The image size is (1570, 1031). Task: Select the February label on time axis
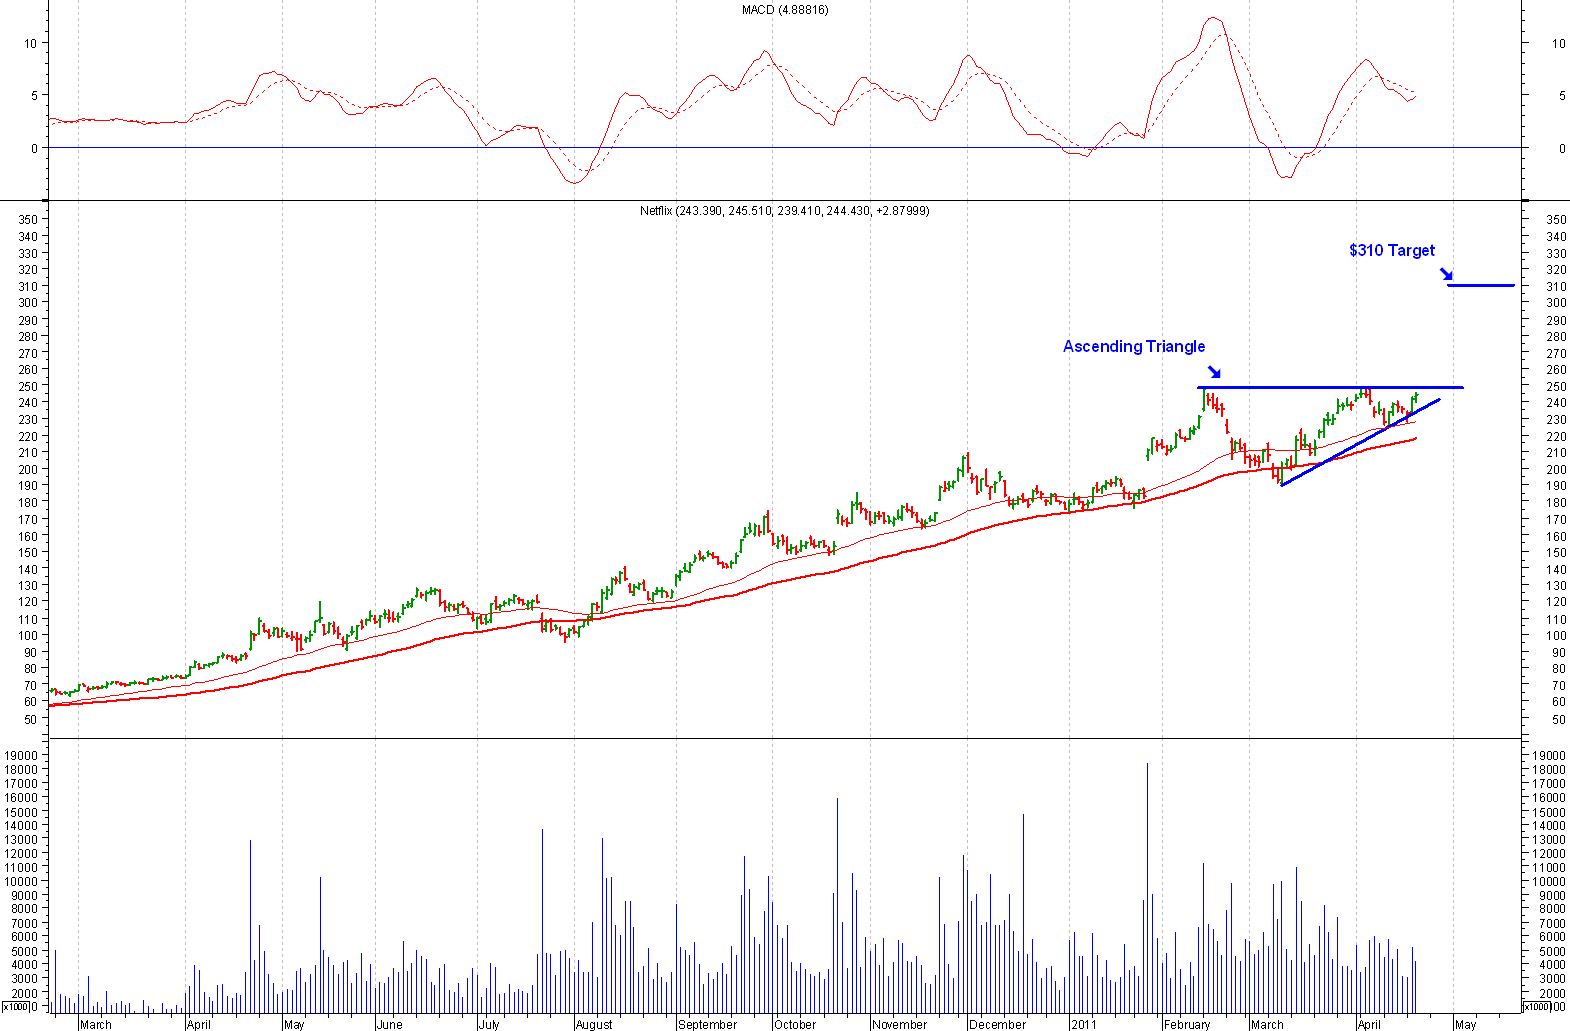pos(1187,1024)
